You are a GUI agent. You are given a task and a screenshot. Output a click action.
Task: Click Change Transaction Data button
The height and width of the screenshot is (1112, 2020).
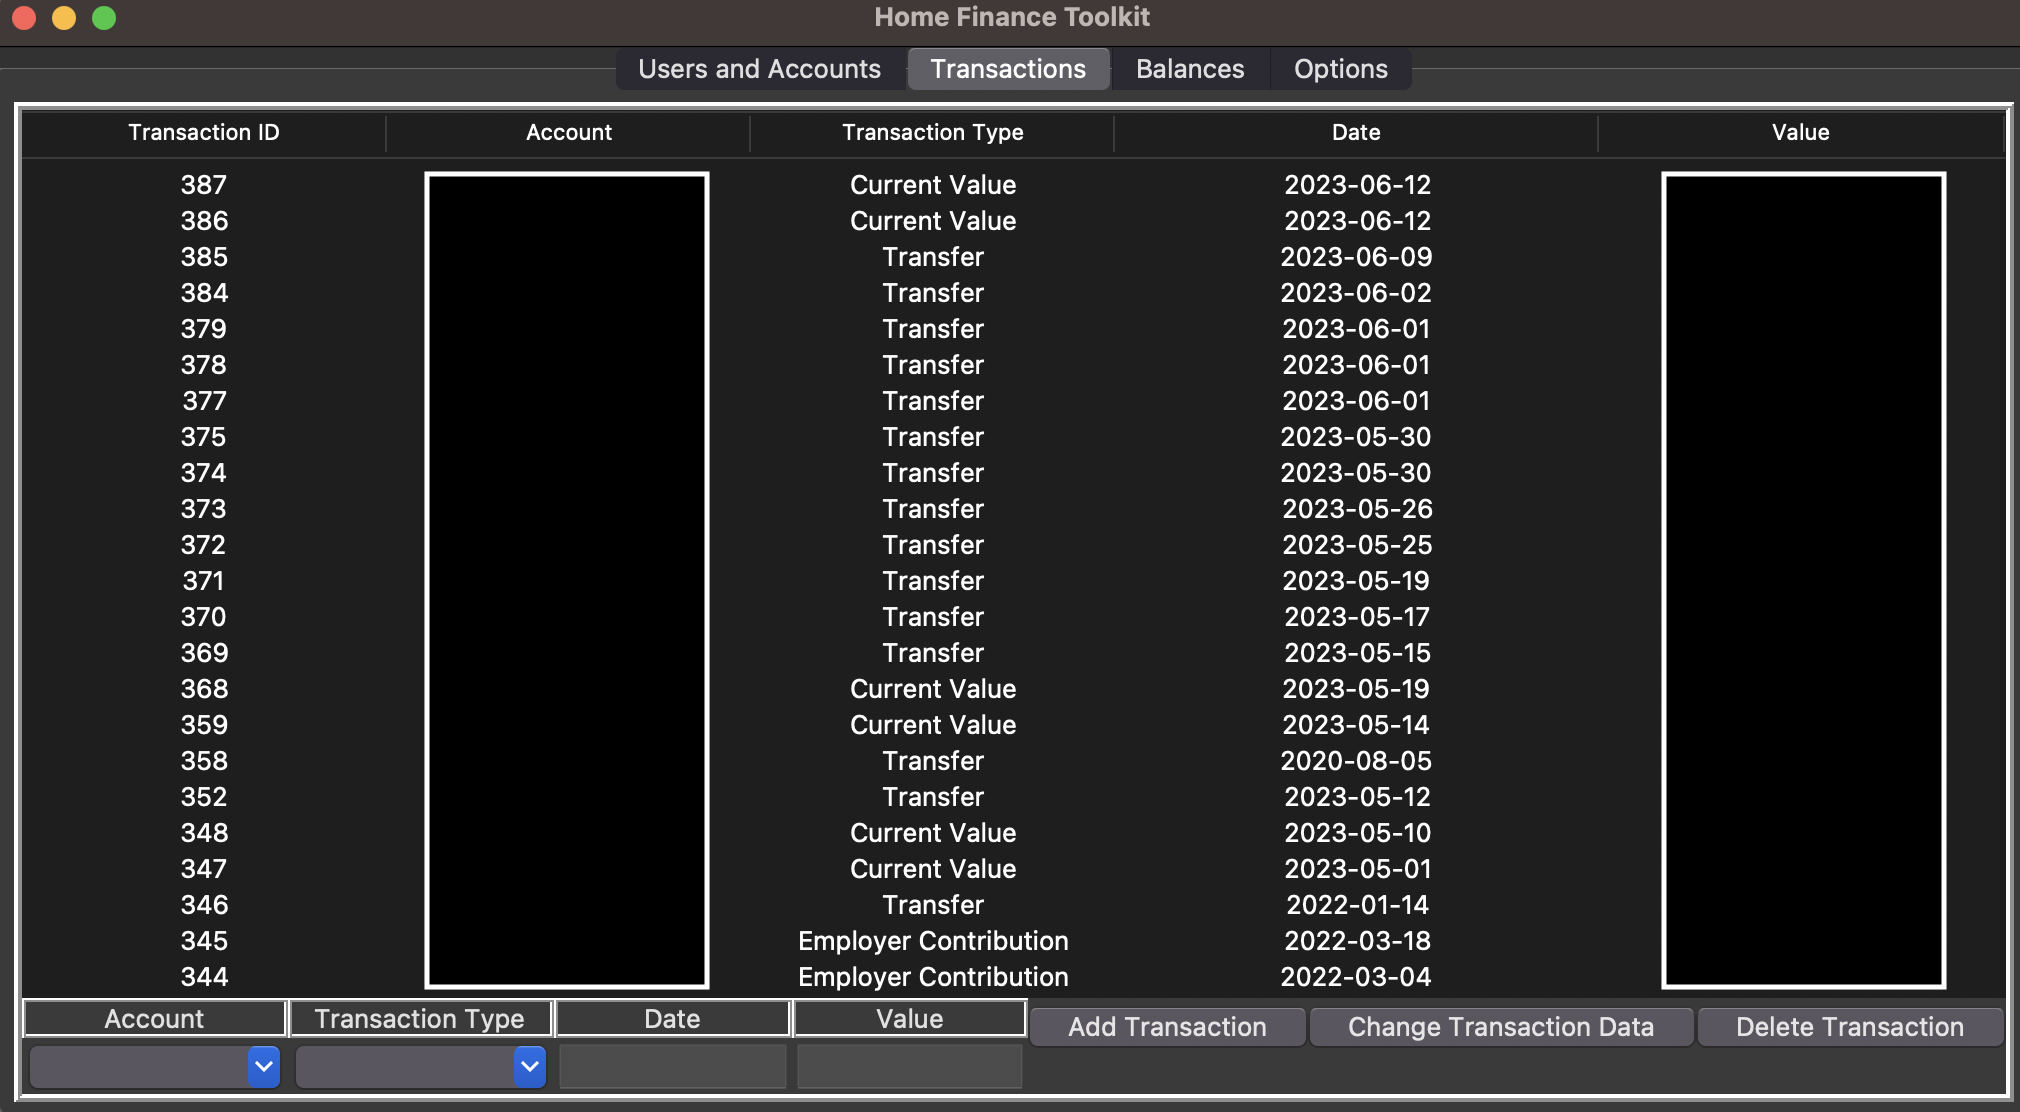point(1501,1027)
